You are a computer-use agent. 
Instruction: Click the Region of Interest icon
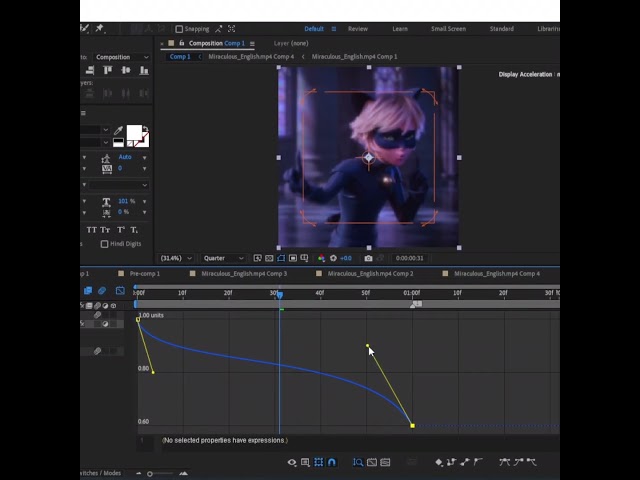click(x=293, y=258)
